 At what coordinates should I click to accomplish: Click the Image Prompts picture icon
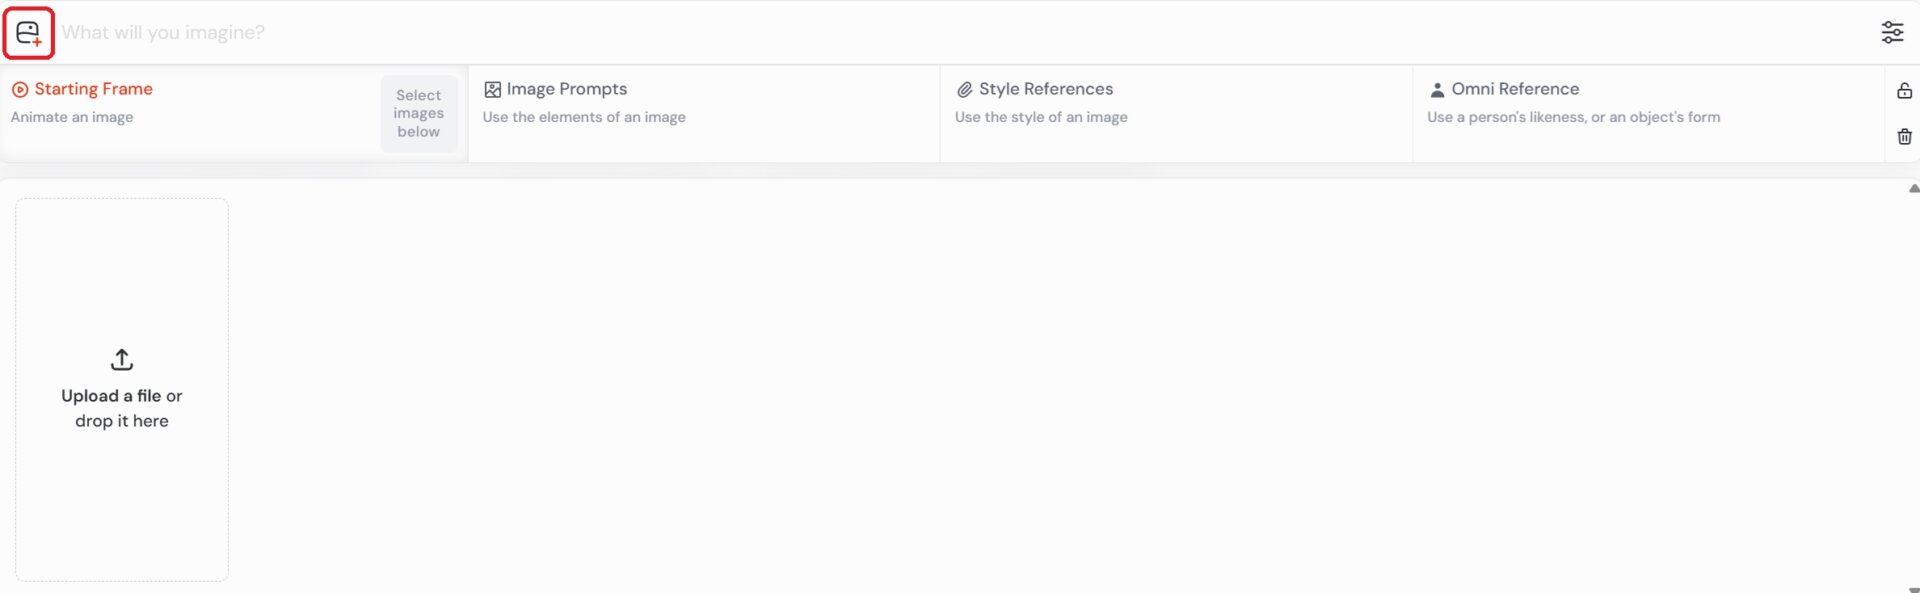pyautogui.click(x=492, y=90)
